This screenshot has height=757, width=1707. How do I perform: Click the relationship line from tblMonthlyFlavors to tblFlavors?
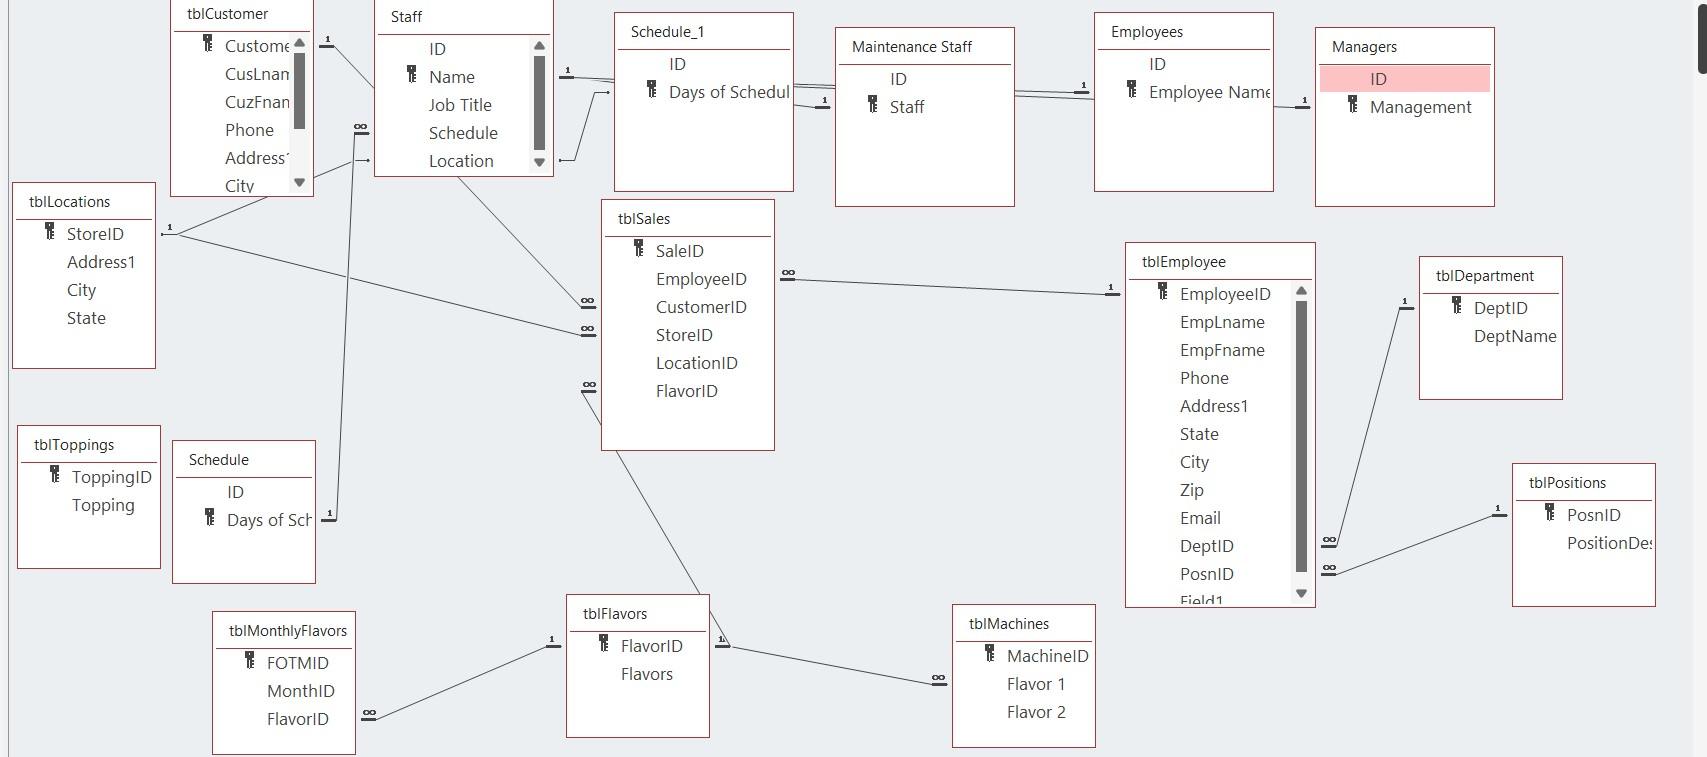pyautogui.click(x=460, y=682)
